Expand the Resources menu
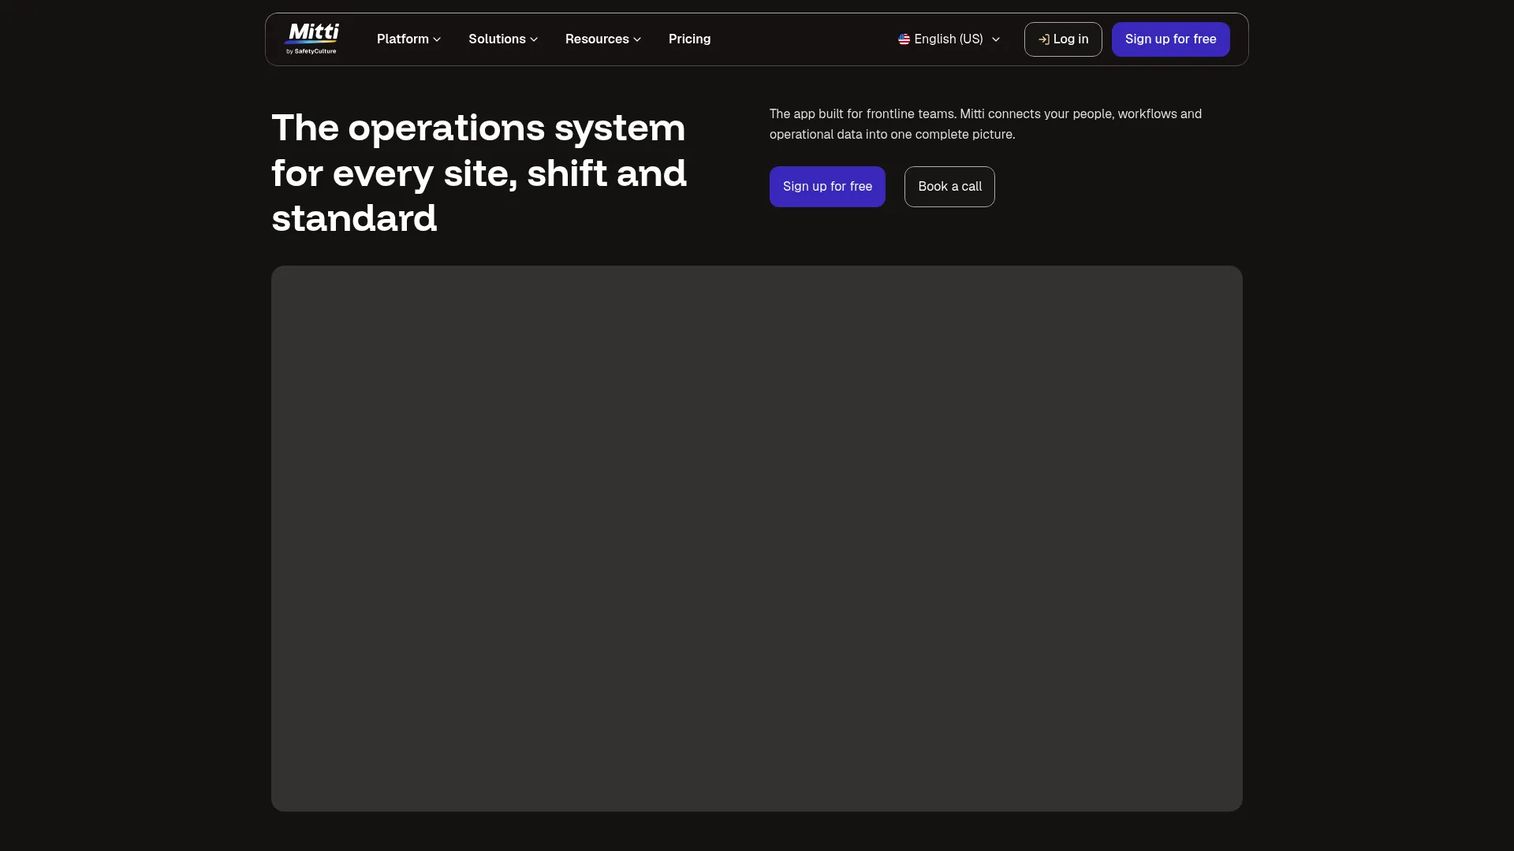Image resolution: width=1514 pixels, height=851 pixels. point(603,39)
